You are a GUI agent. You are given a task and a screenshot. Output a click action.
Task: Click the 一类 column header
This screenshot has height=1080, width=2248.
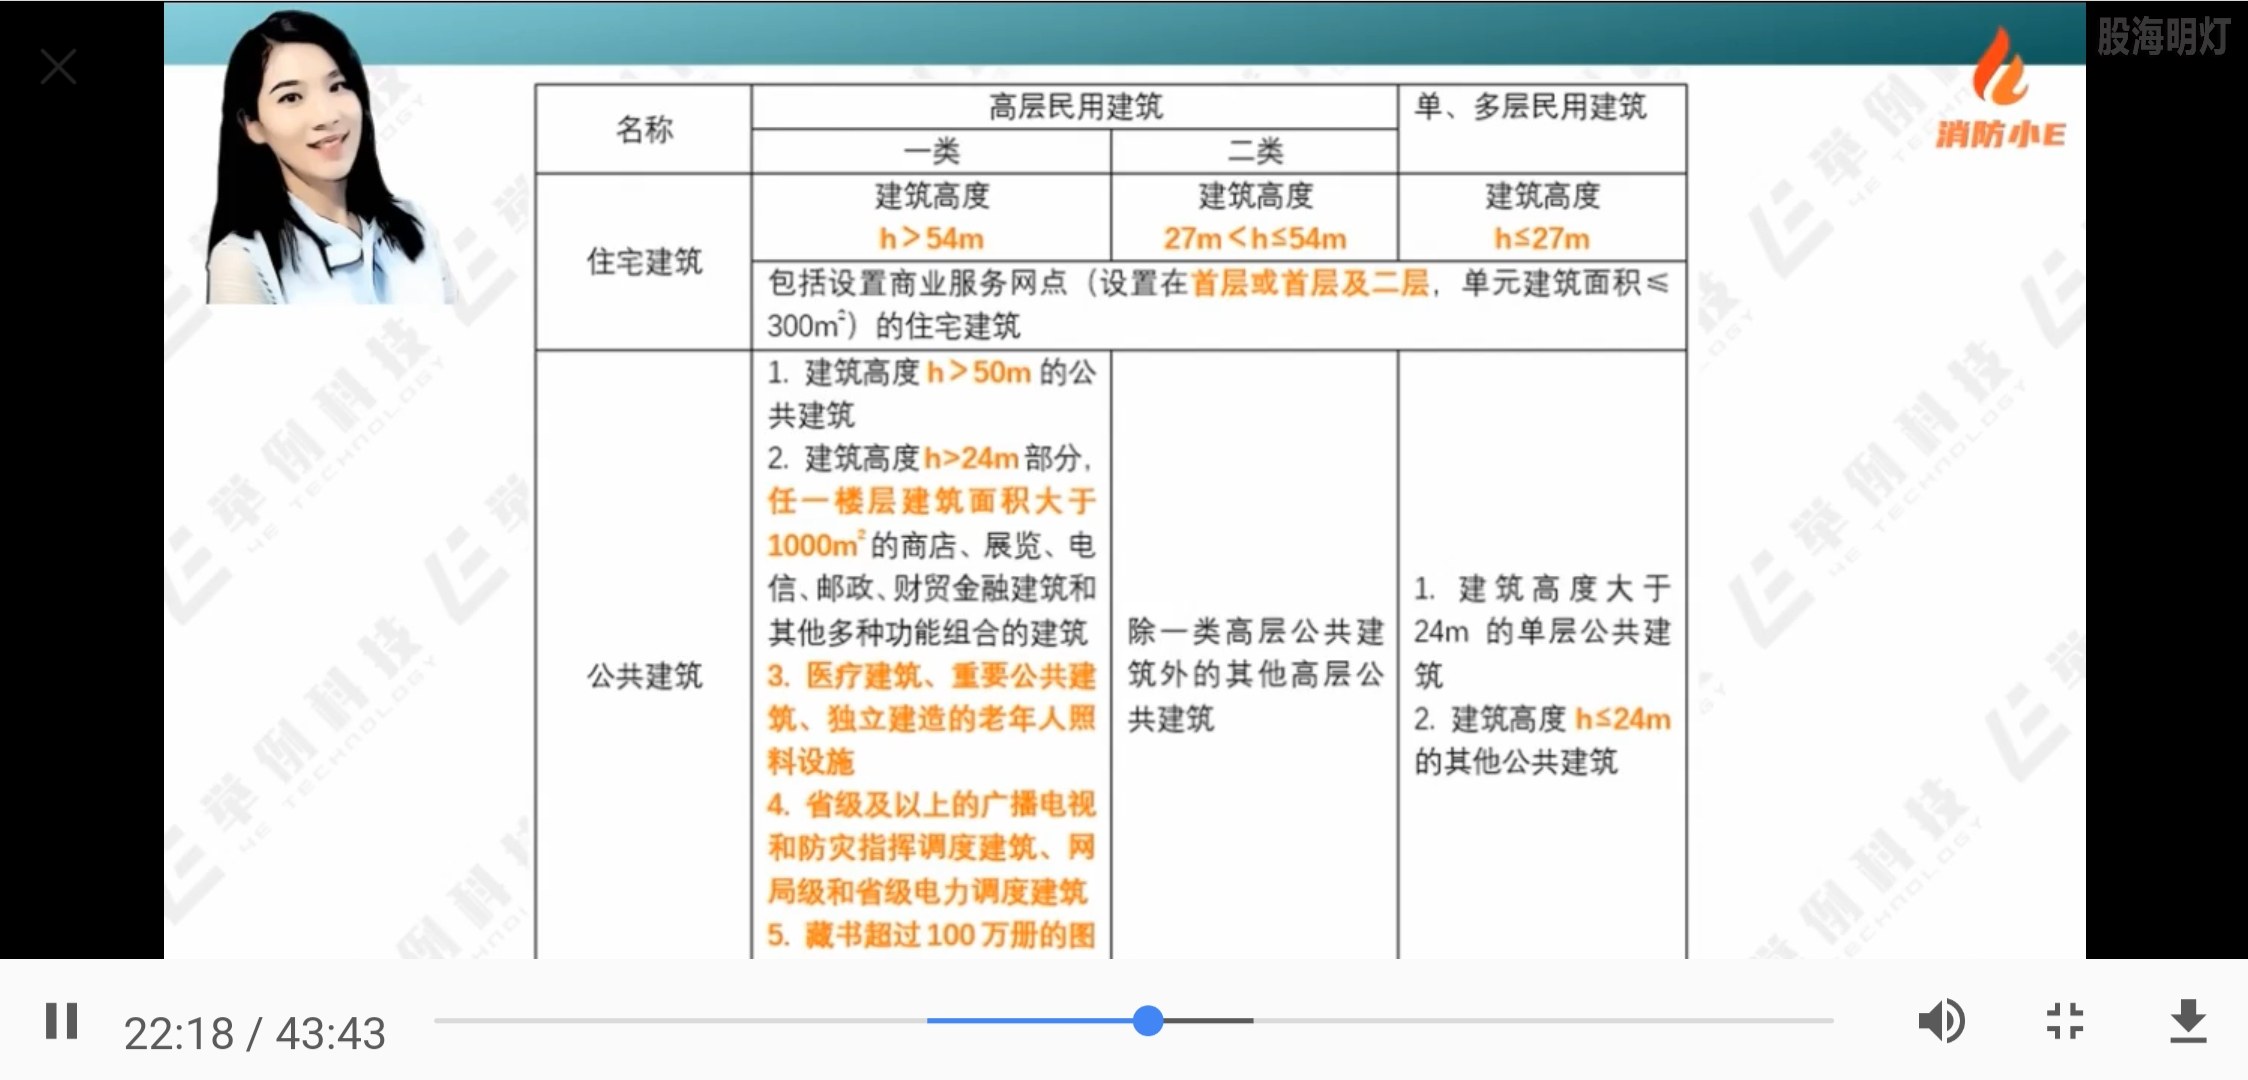click(x=931, y=151)
